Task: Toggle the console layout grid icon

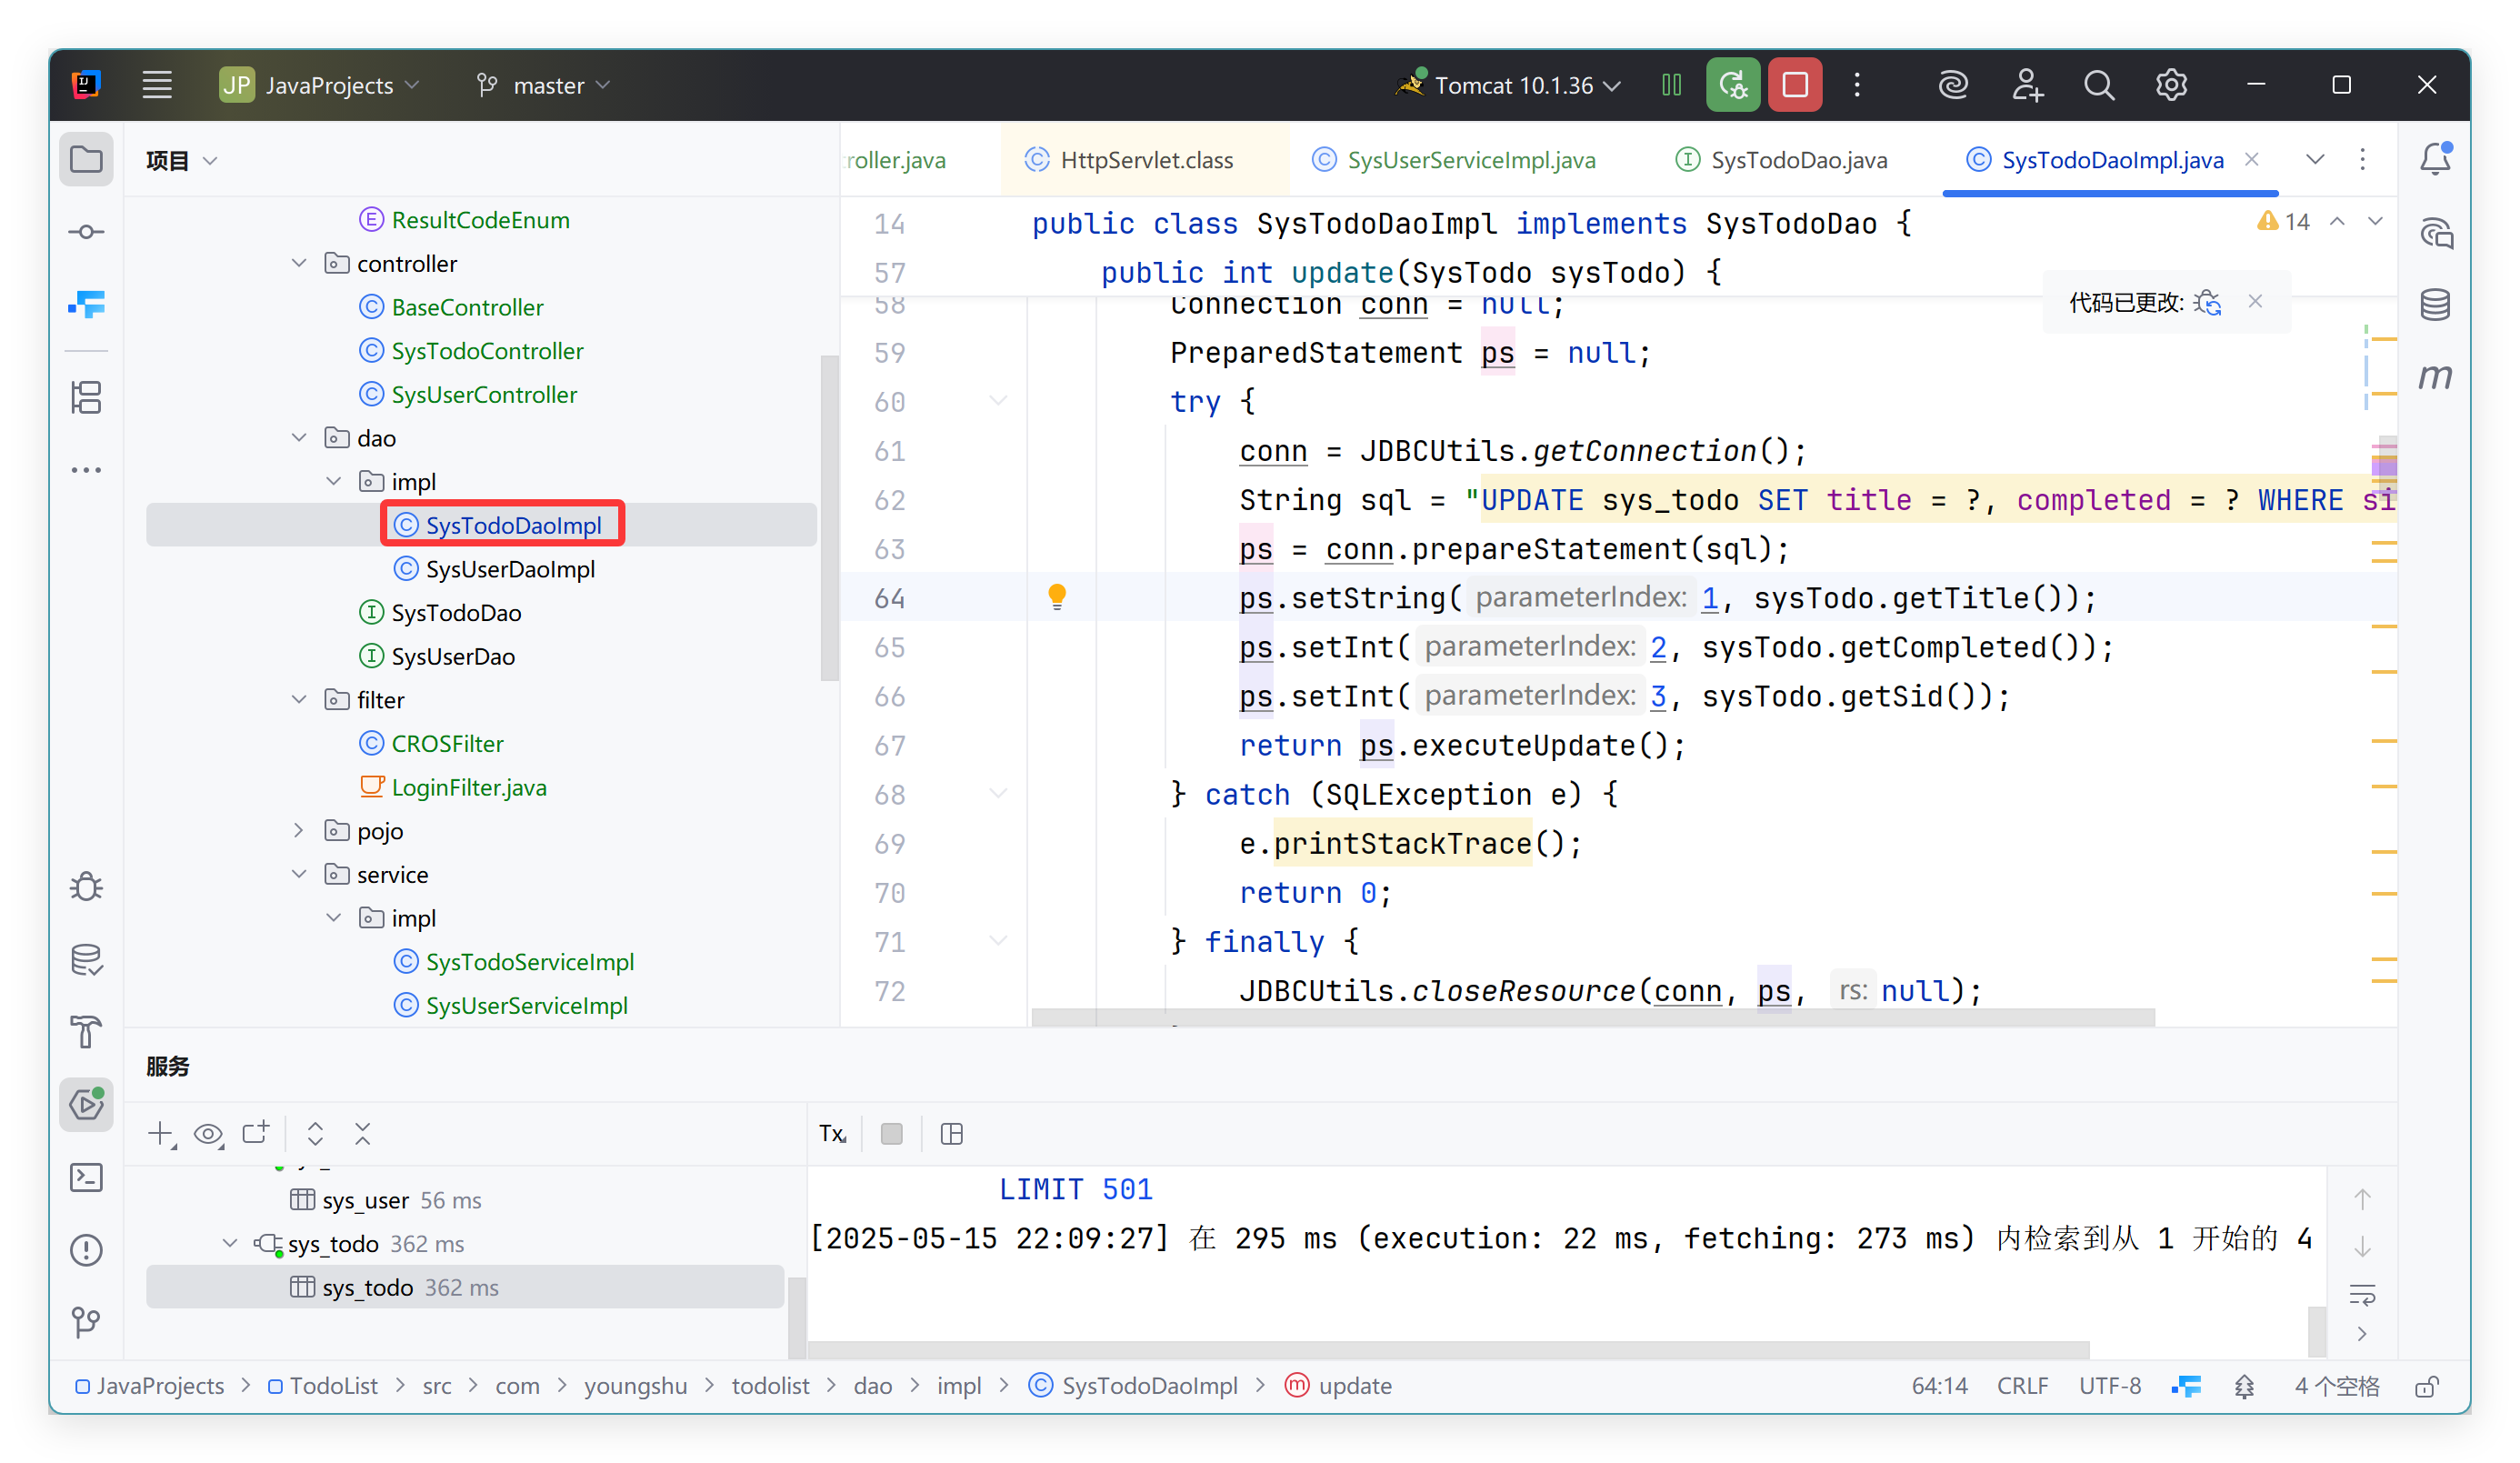Action: pyautogui.click(x=951, y=1134)
